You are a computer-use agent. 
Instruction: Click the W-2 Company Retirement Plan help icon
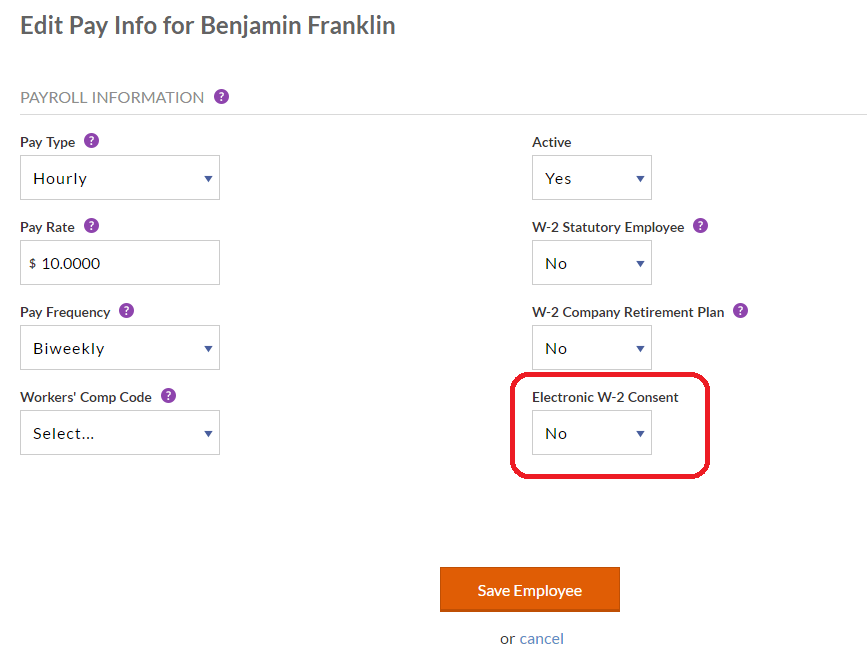(740, 311)
